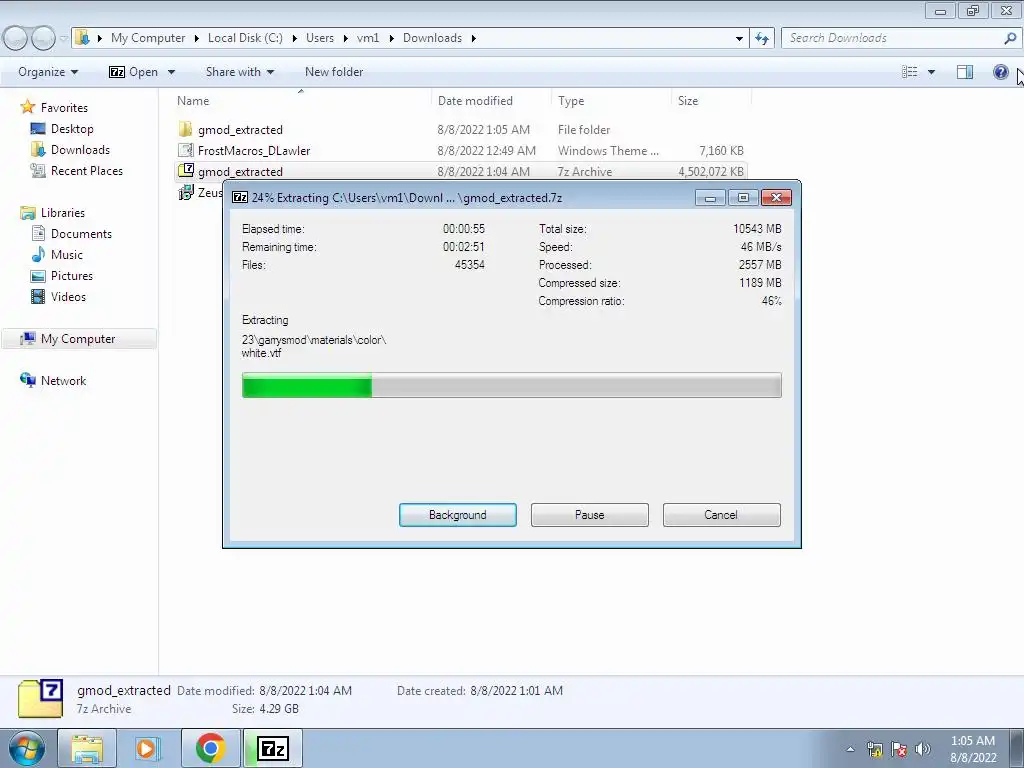Click the green extraction progress bar
The image size is (1024, 768).
[511, 385]
